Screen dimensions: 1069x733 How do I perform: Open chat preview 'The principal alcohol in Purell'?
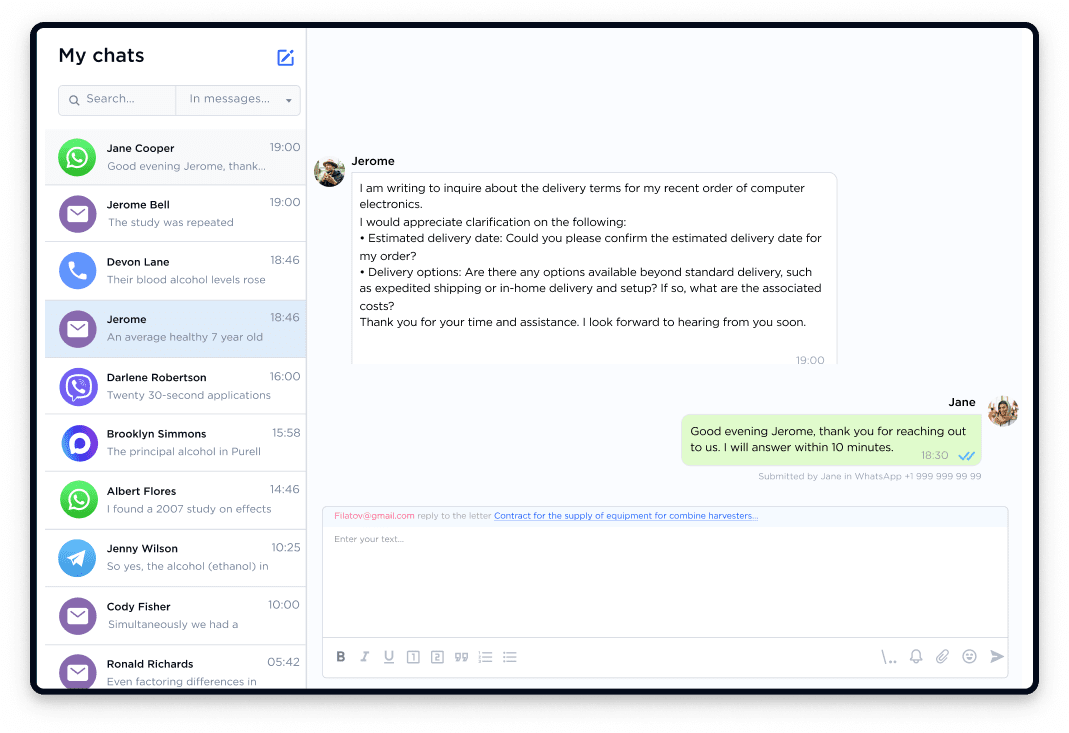click(184, 451)
